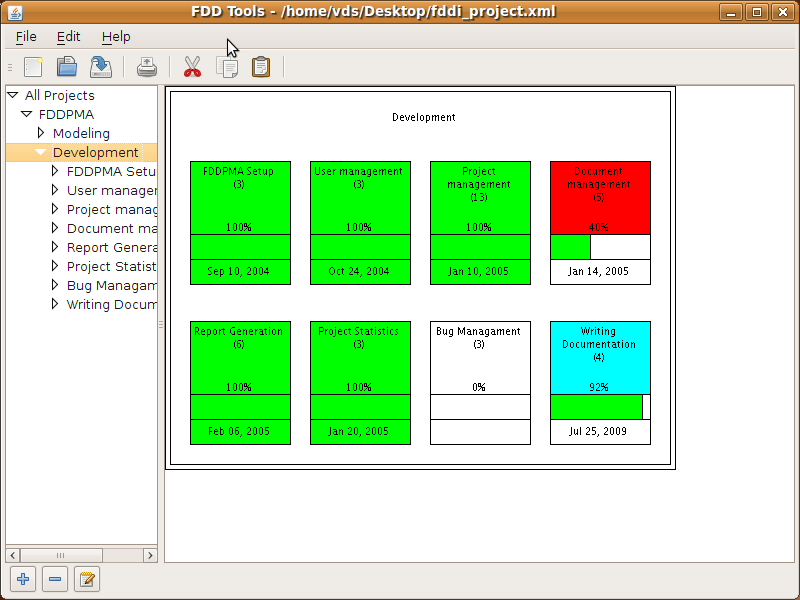The height and width of the screenshot is (600, 800).
Task: Click the Development chart title
Action: point(423,117)
